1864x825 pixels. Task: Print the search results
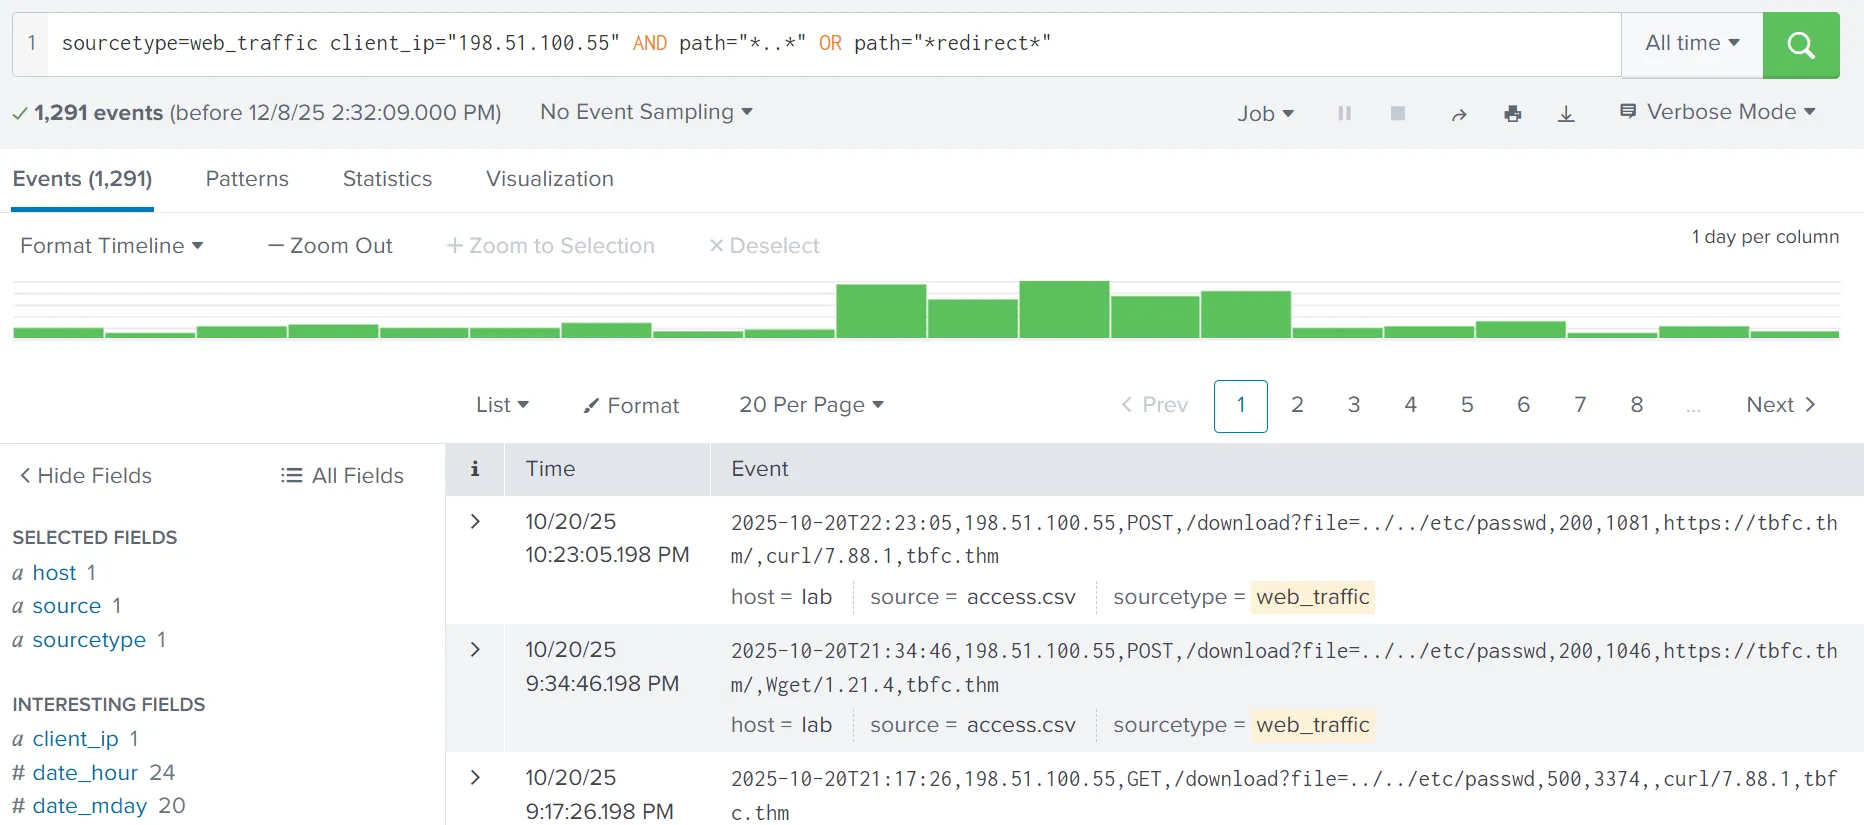click(1513, 114)
